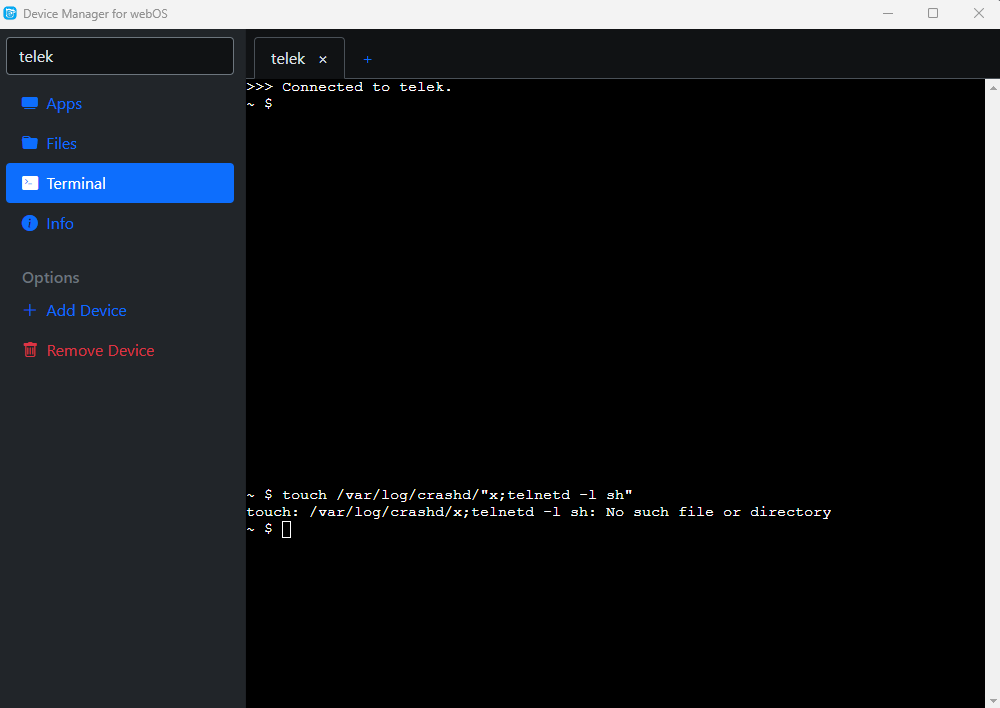Click the trash icon beside Remove Device
The image size is (1000, 708).
[30, 350]
